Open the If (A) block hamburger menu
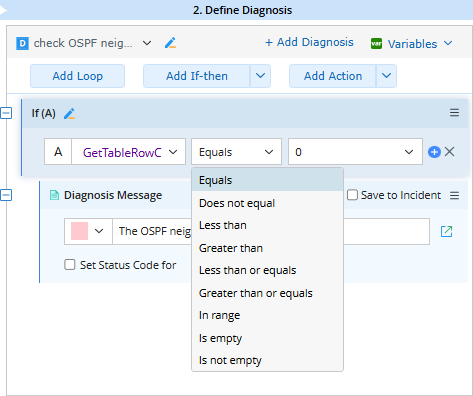The image size is (473, 396). pyautogui.click(x=454, y=113)
